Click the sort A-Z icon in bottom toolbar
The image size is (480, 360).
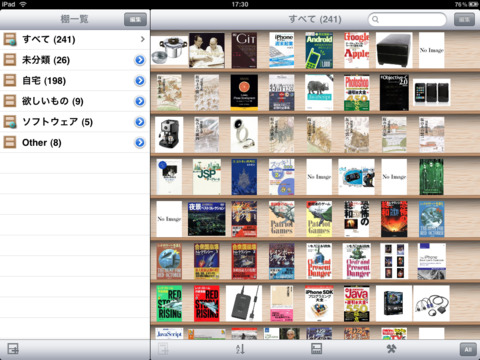[240, 349]
